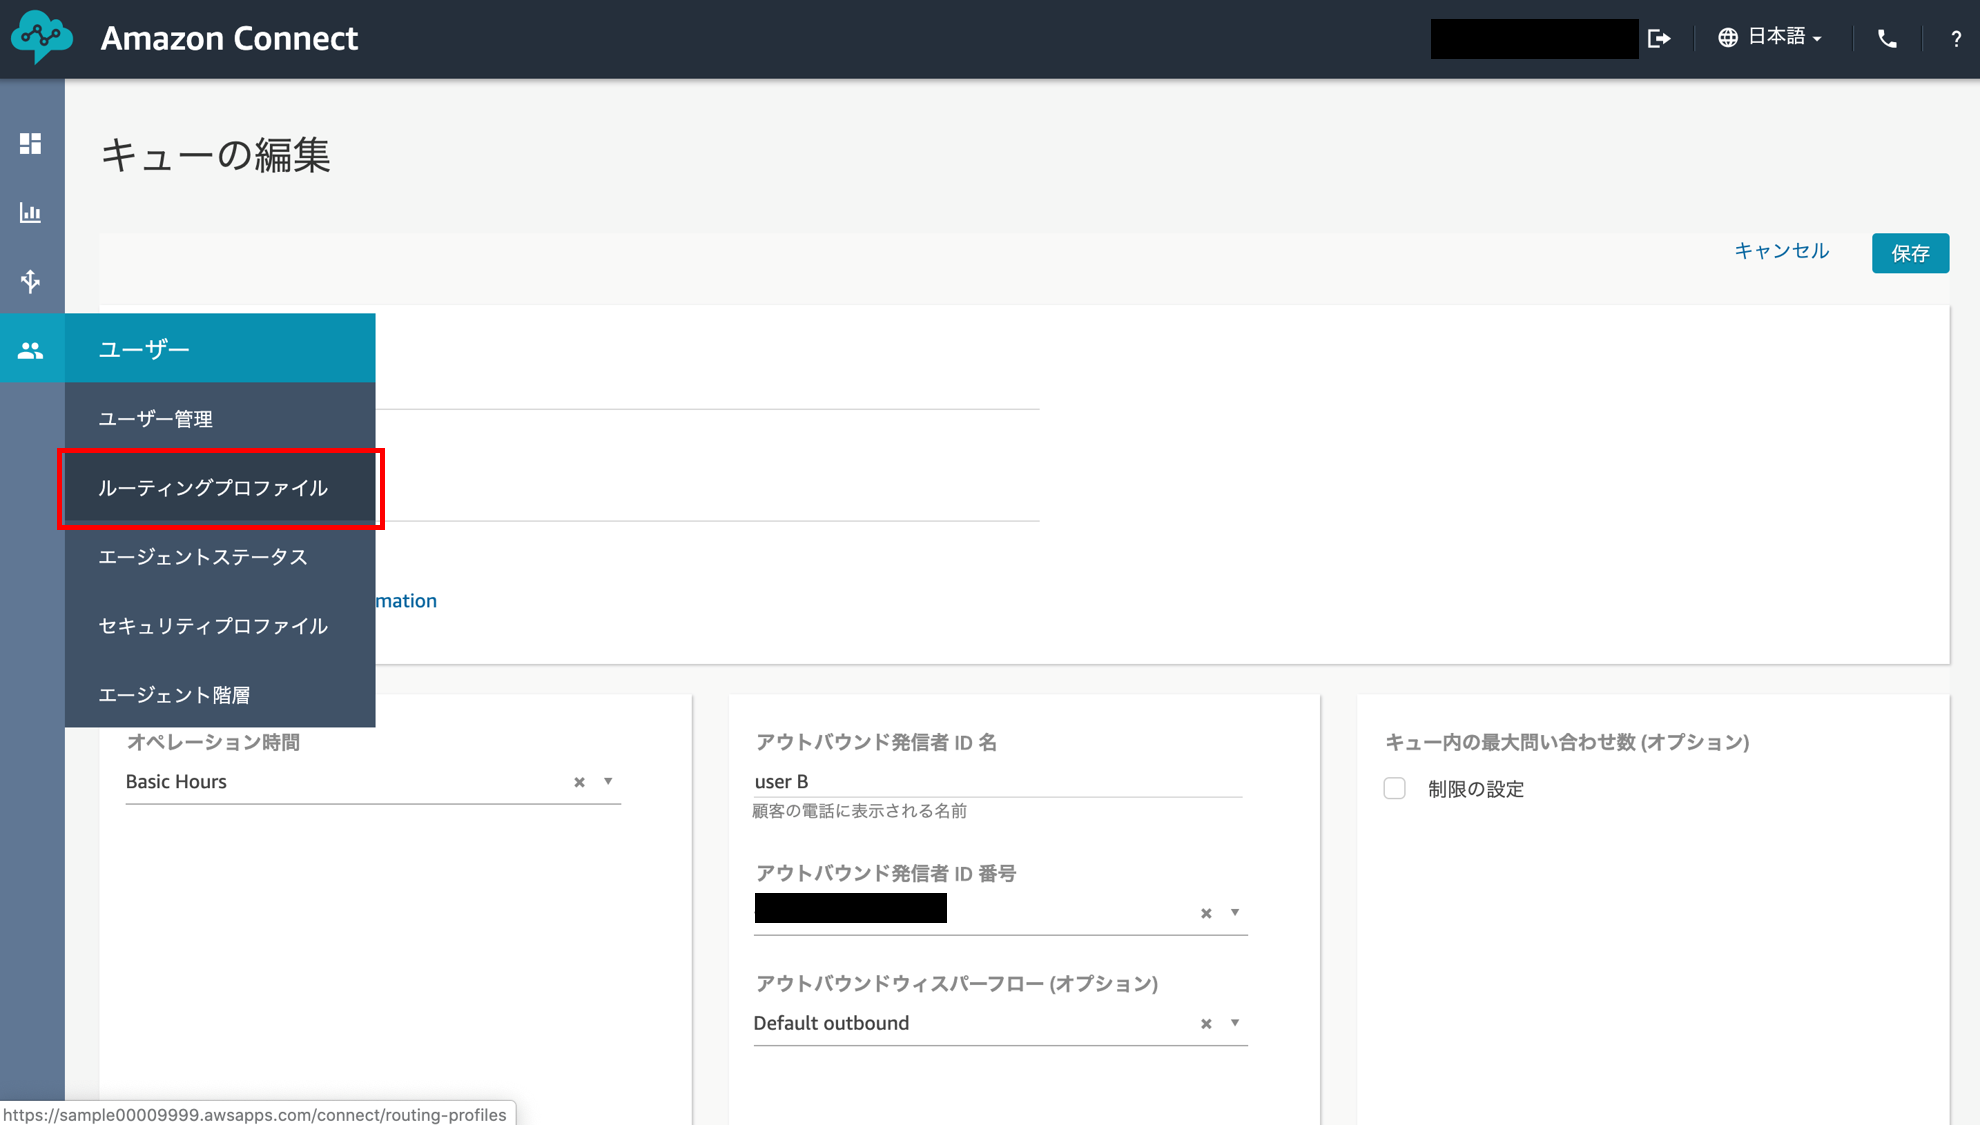The height and width of the screenshot is (1125, 1980).
Task: Click the Amazon Connect title text
Action: point(229,38)
